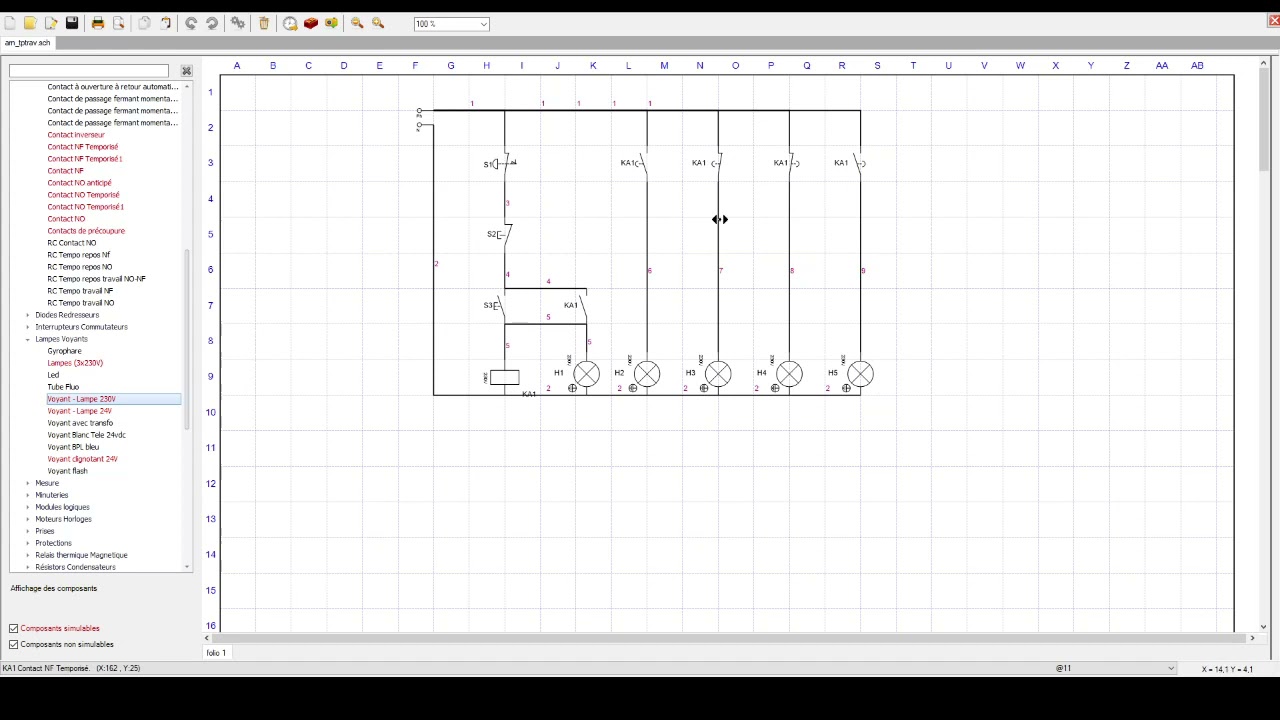Screen dimensions: 1280x720
Task: Select Led in component list
Action: click(x=53, y=375)
